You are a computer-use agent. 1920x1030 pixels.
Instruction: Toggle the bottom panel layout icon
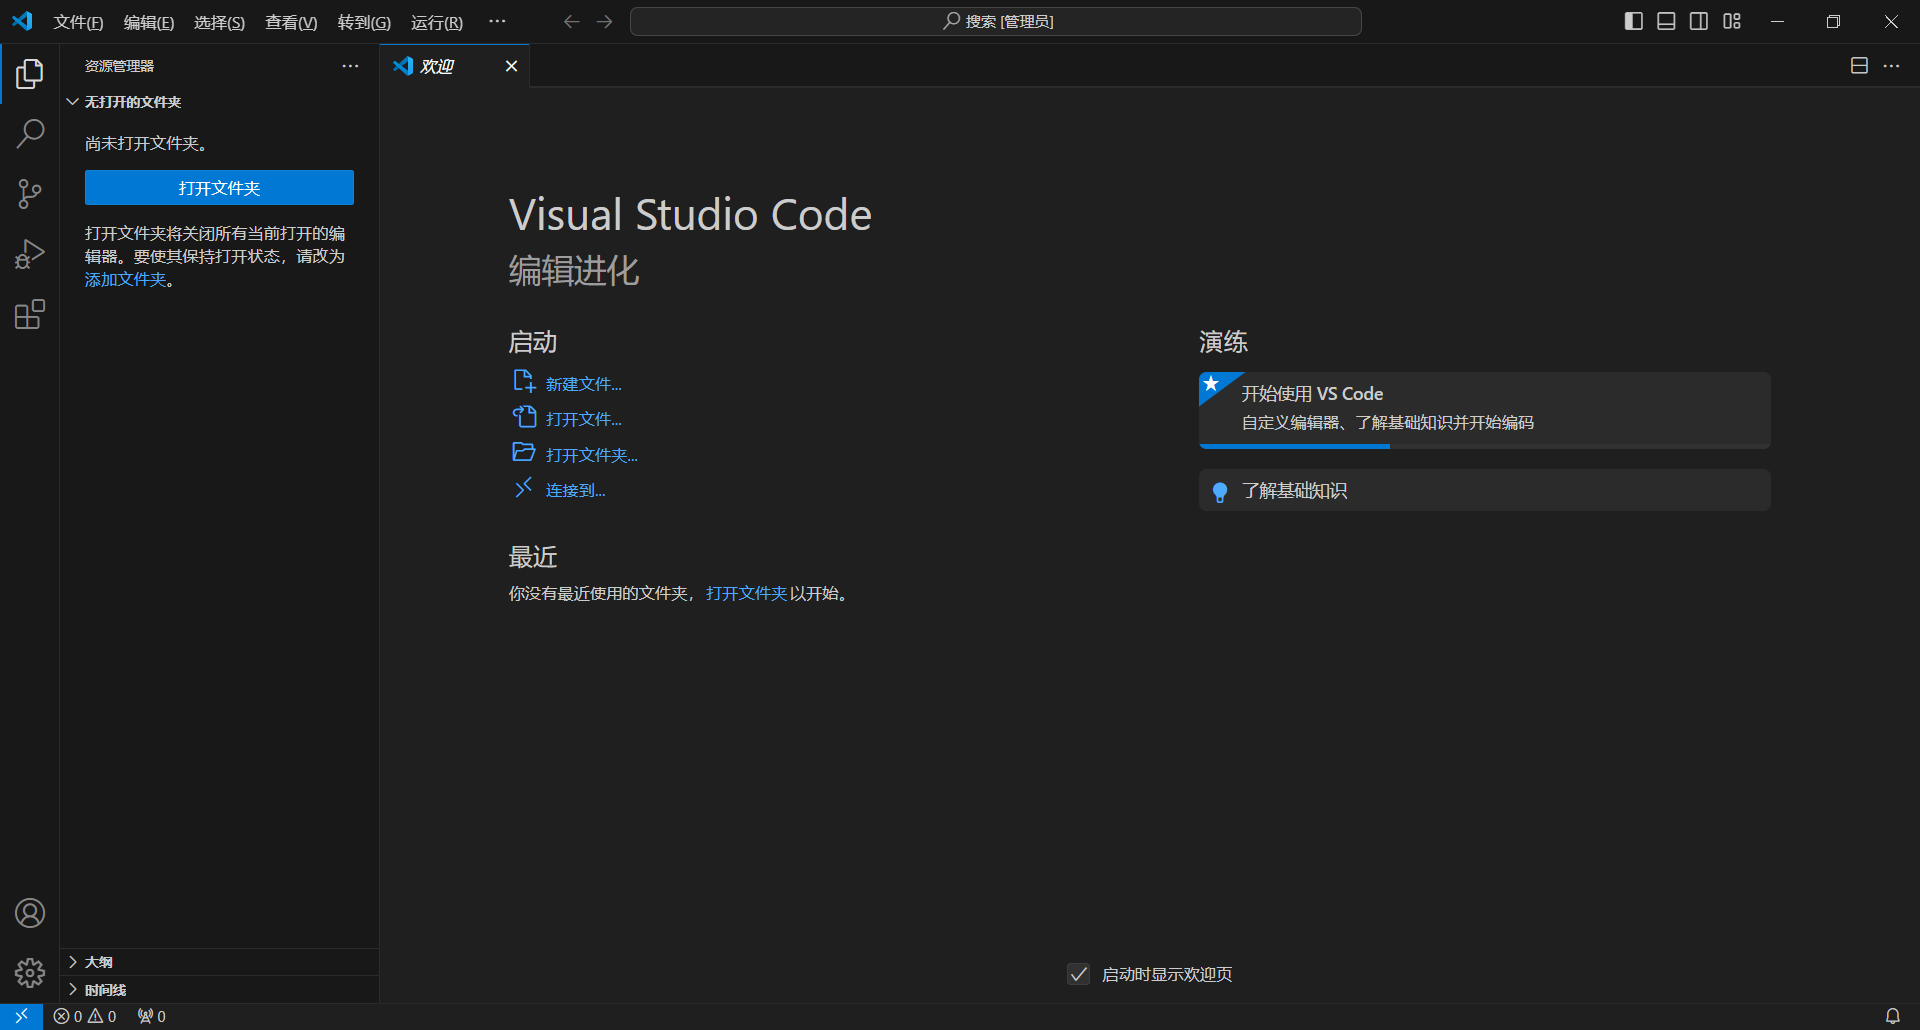pos(1666,21)
